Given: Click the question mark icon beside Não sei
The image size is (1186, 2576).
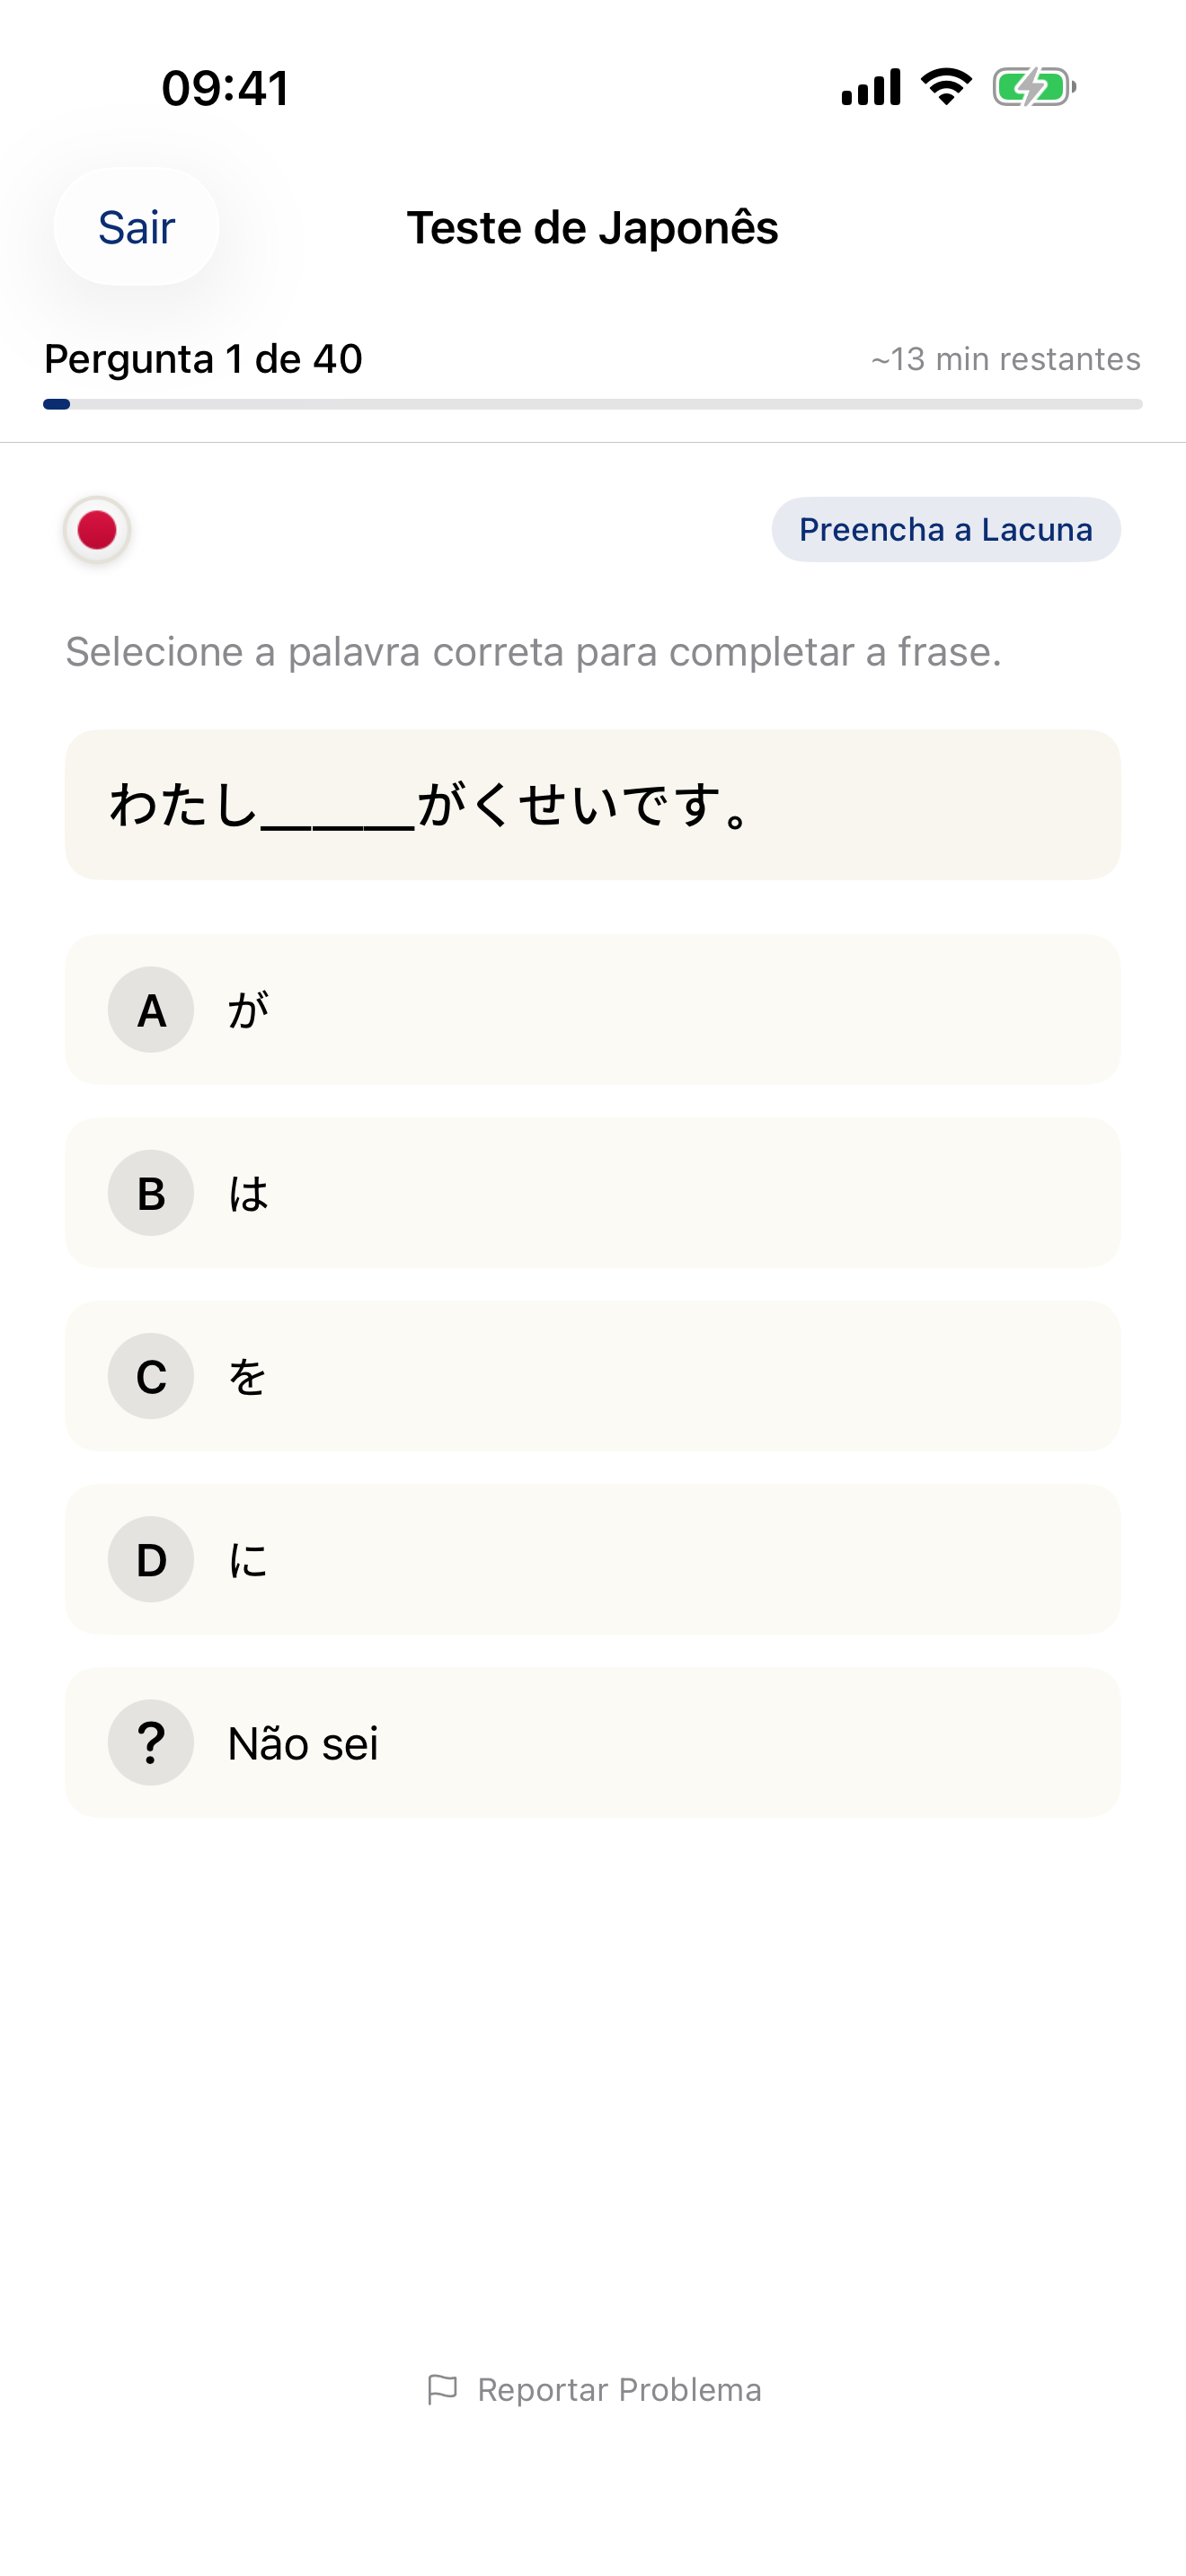Looking at the screenshot, I should pyautogui.click(x=151, y=1742).
